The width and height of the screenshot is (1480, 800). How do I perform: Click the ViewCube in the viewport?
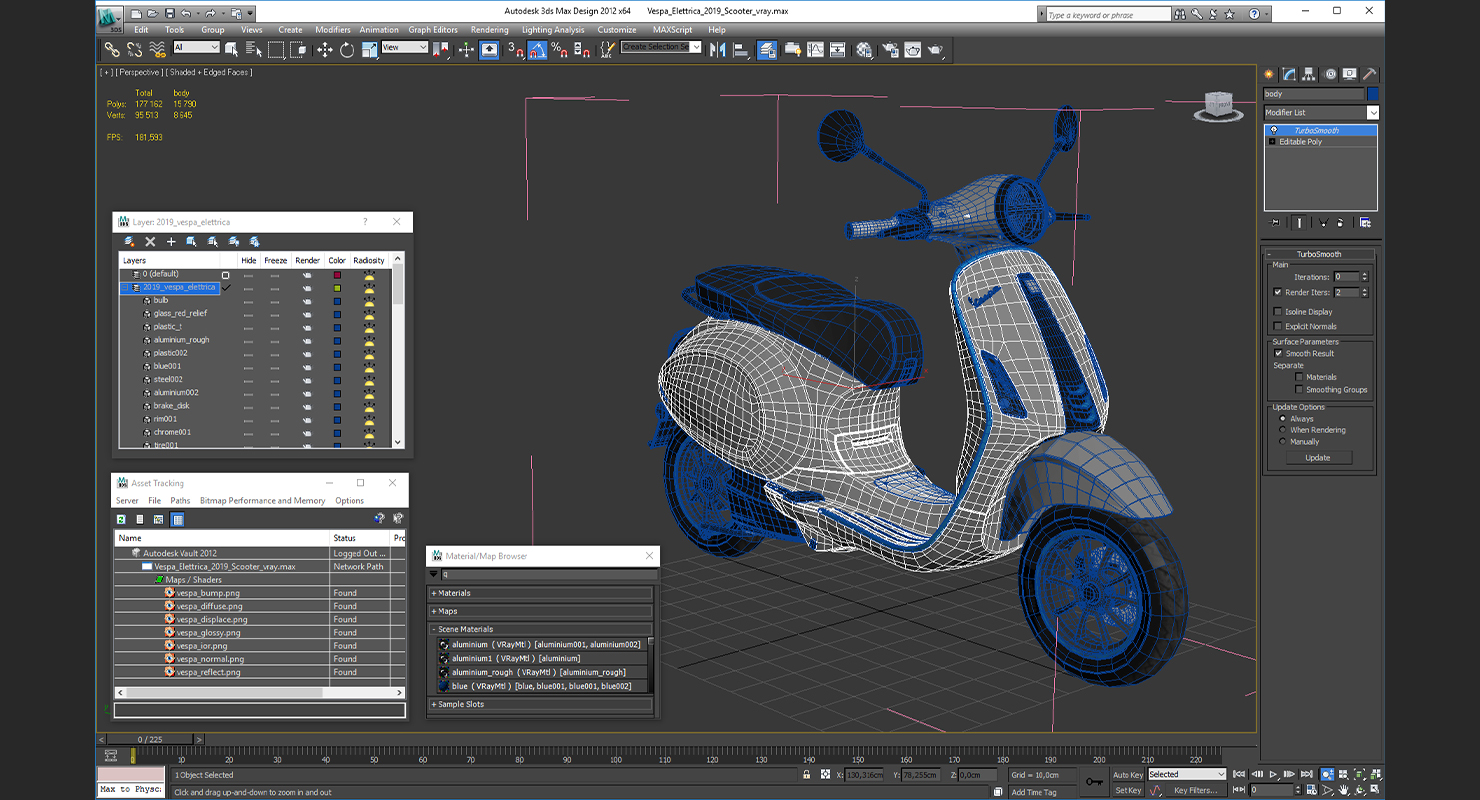coord(1217,106)
